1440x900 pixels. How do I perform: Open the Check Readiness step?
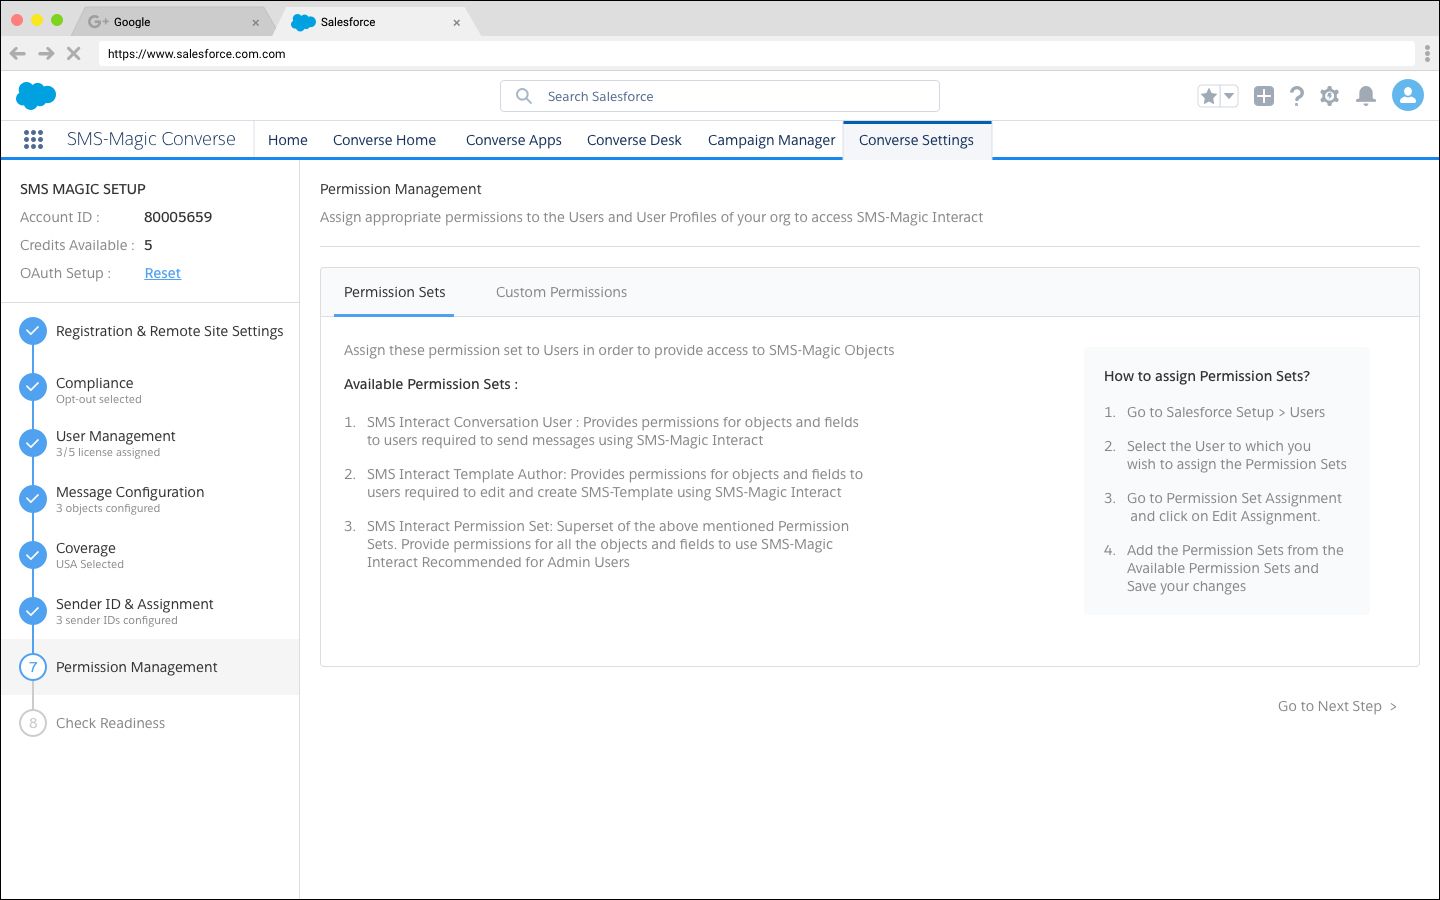[110, 723]
